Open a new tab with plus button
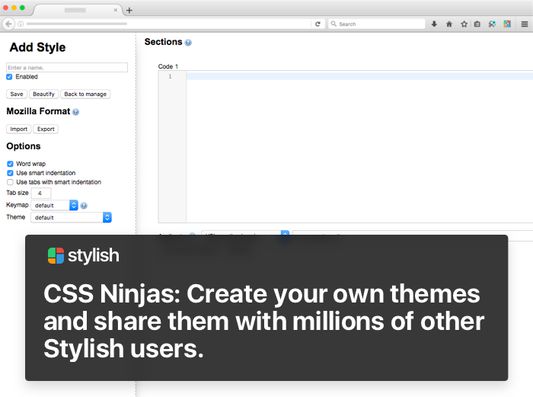 [x=129, y=10]
